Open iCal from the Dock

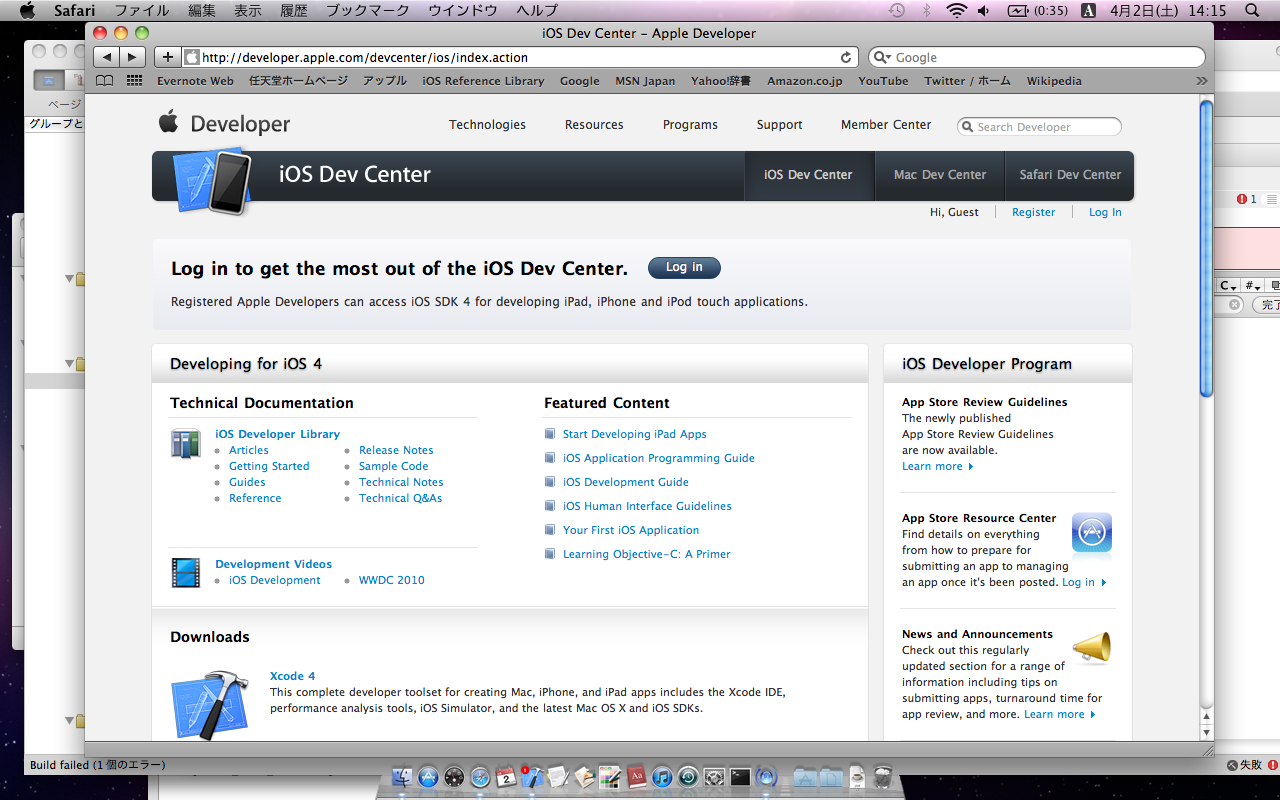tap(506, 777)
